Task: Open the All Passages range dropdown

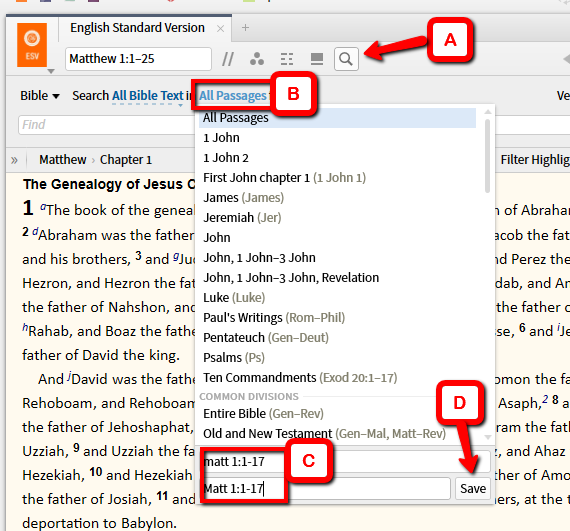Action: pyautogui.click(x=233, y=96)
